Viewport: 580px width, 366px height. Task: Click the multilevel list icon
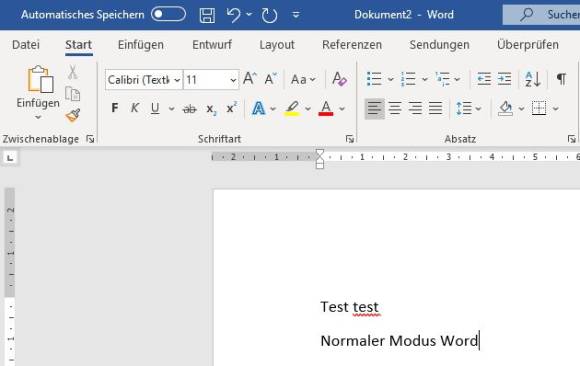click(x=442, y=79)
